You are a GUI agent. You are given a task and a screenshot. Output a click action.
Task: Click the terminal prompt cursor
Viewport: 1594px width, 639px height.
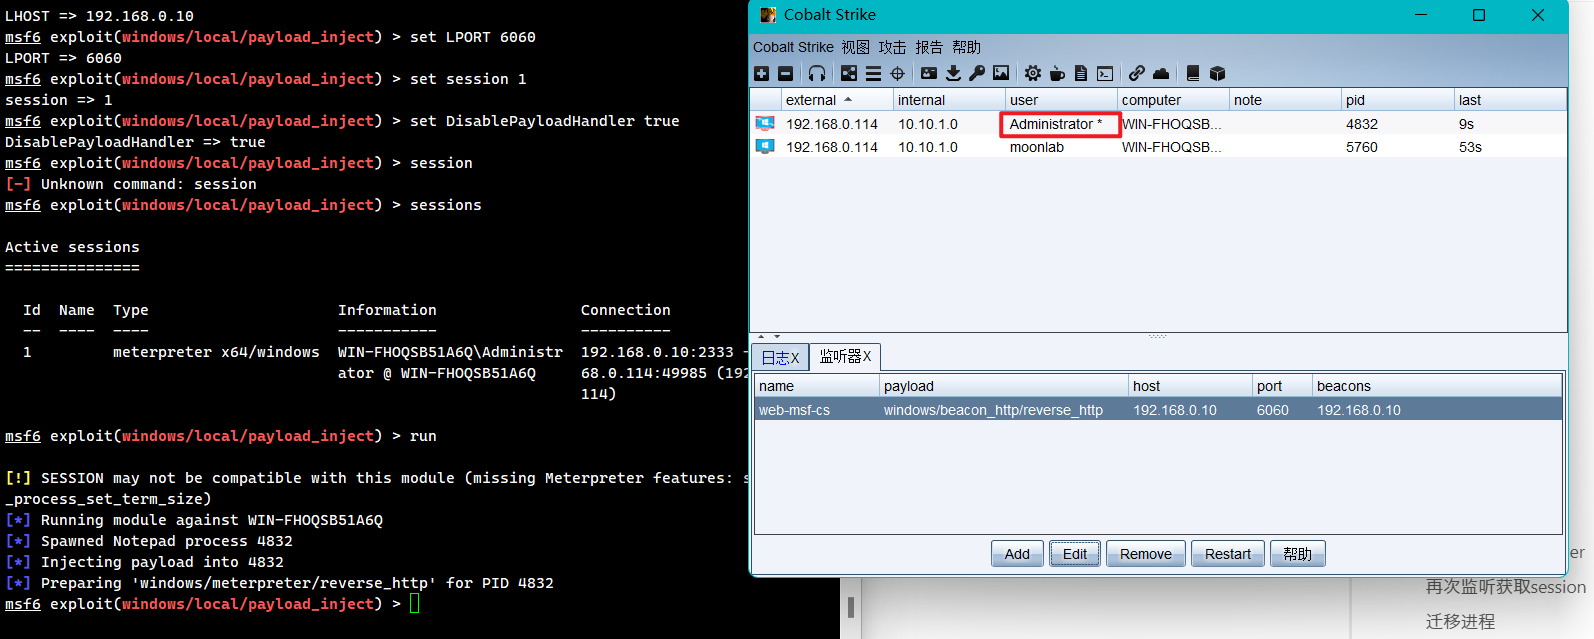414,604
